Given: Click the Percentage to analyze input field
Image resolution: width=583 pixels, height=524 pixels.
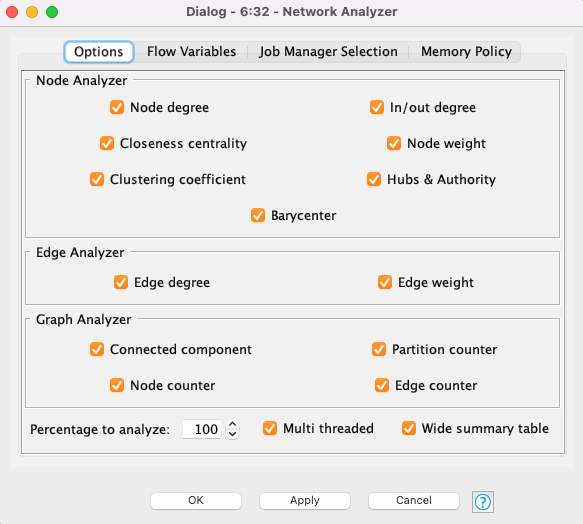Looking at the screenshot, I should pyautogui.click(x=202, y=429).
